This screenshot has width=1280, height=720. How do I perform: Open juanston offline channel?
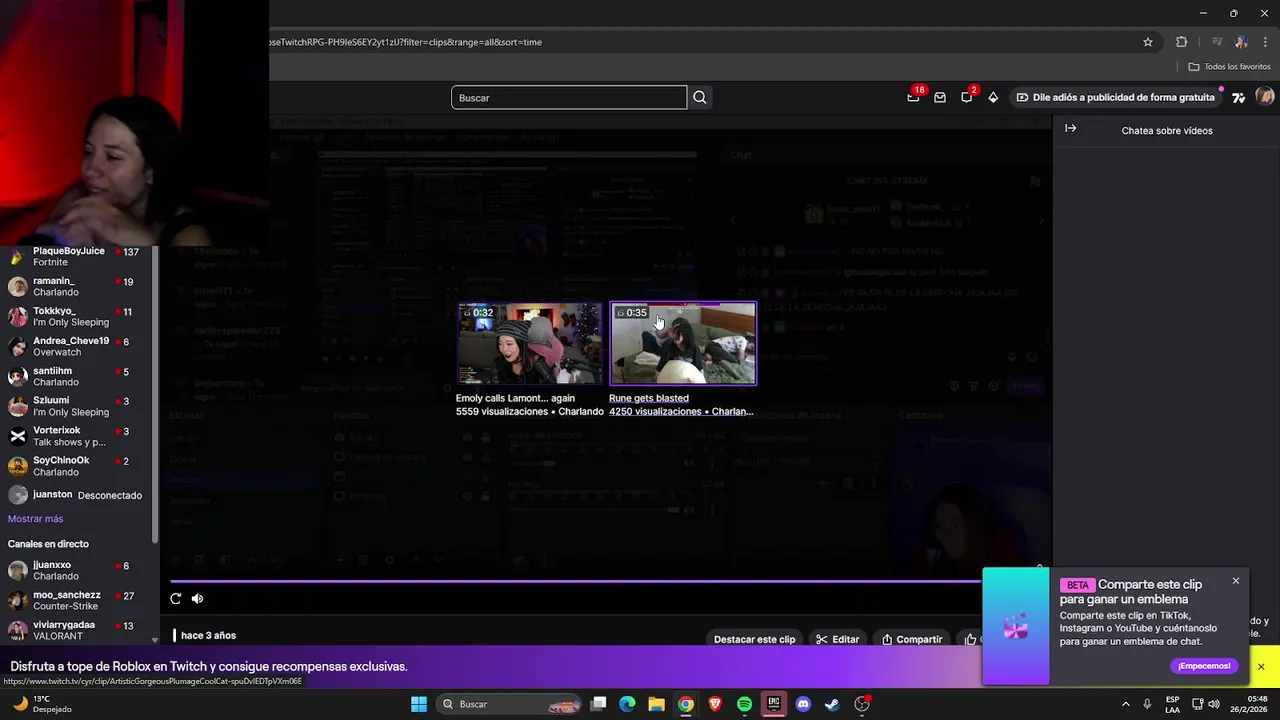coord(77,495)
